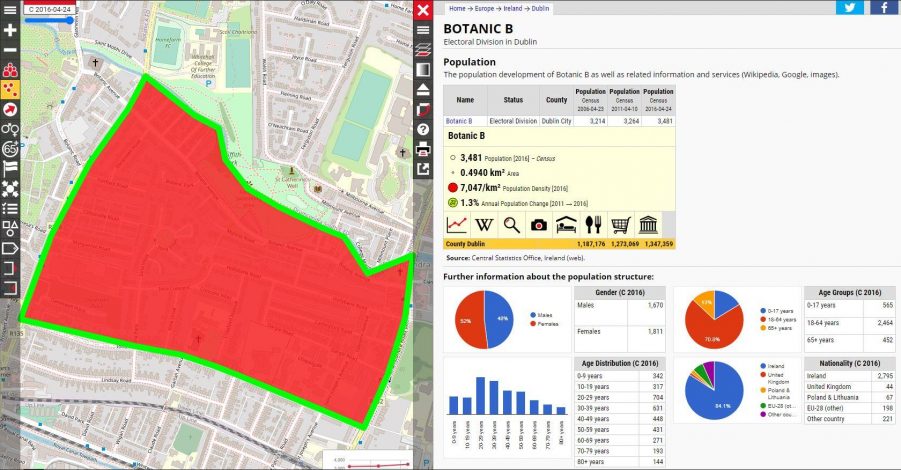Image resolution: width=901 pixels, height=470 pixels.
Task: Toggle the gender symbols map layer
Action: point(10,129)
